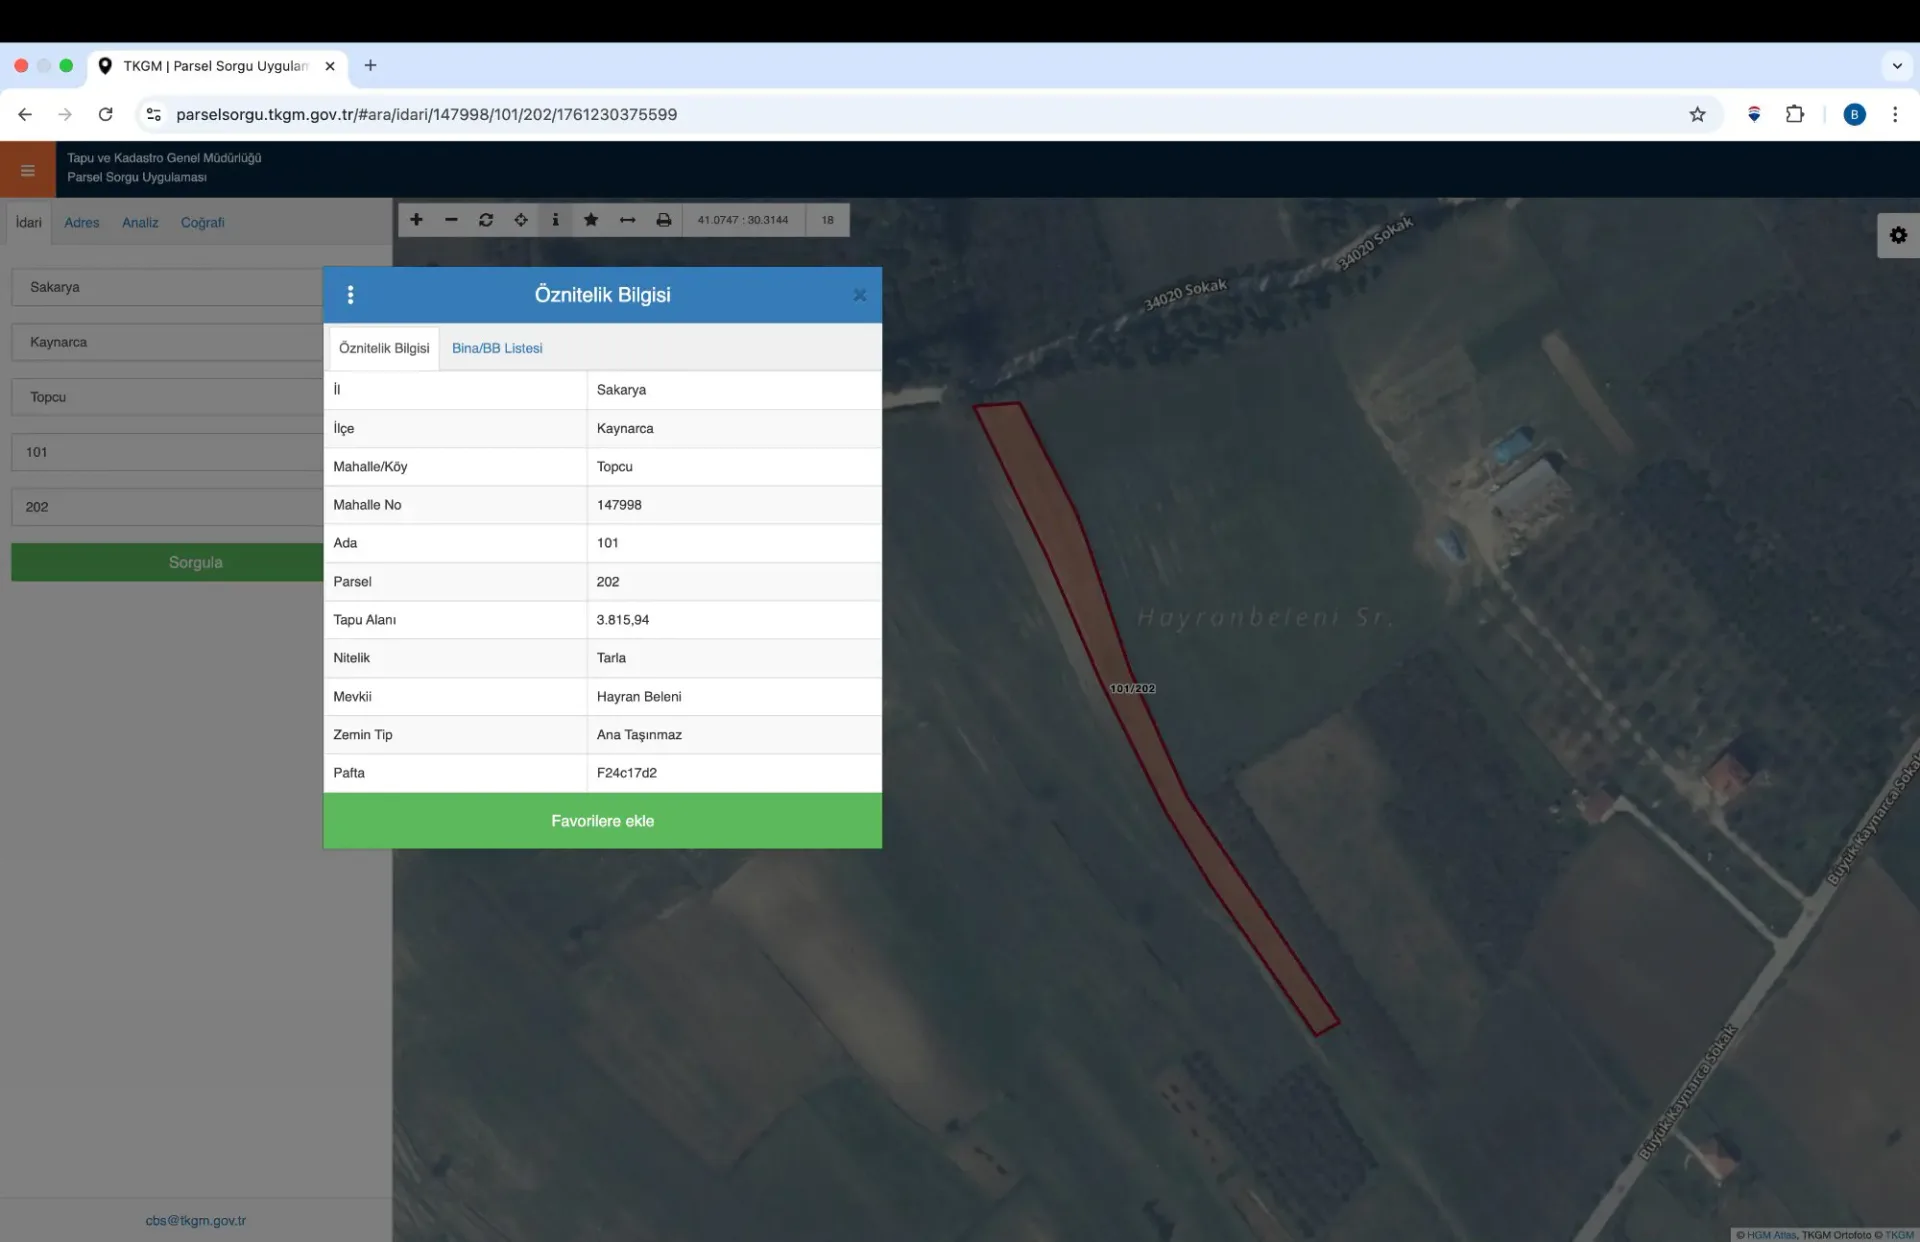Open map settings gear icon
This screenshot has height=1242, width=1920.
click(1898, 235)
